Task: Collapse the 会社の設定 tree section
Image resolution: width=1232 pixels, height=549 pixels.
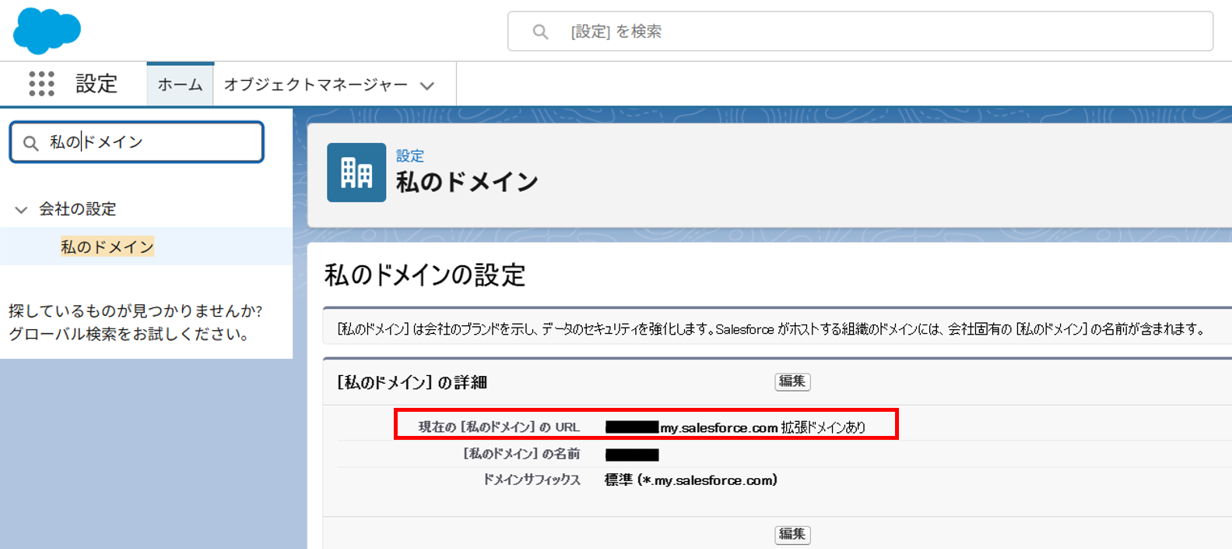Action: tap(20, 210)
